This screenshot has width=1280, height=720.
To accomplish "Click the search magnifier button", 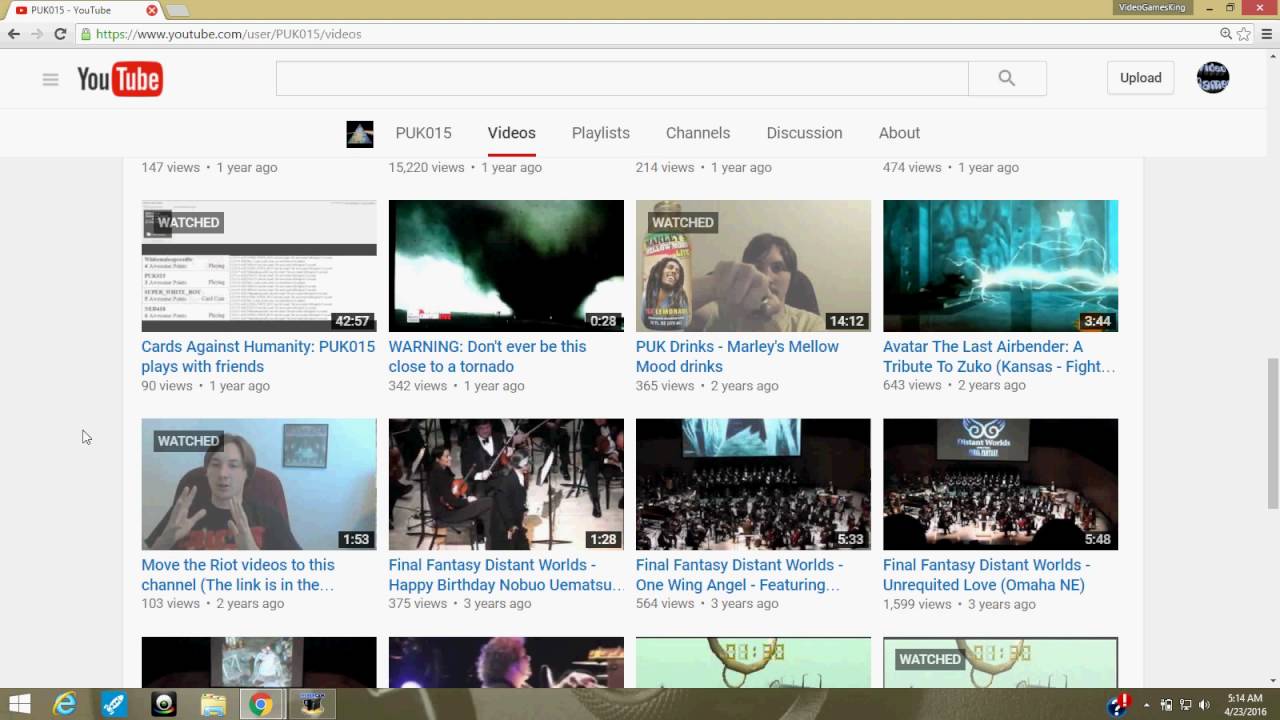I will click(1007, 78).
